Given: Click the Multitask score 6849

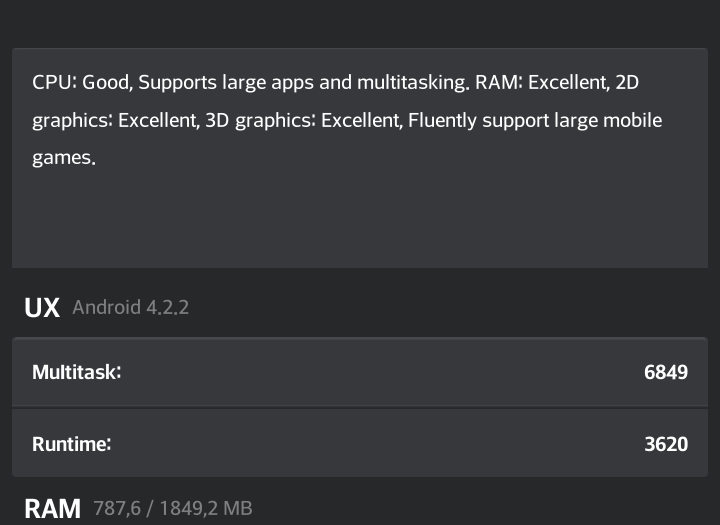Looking at the screenshot, I should [666, 372].
